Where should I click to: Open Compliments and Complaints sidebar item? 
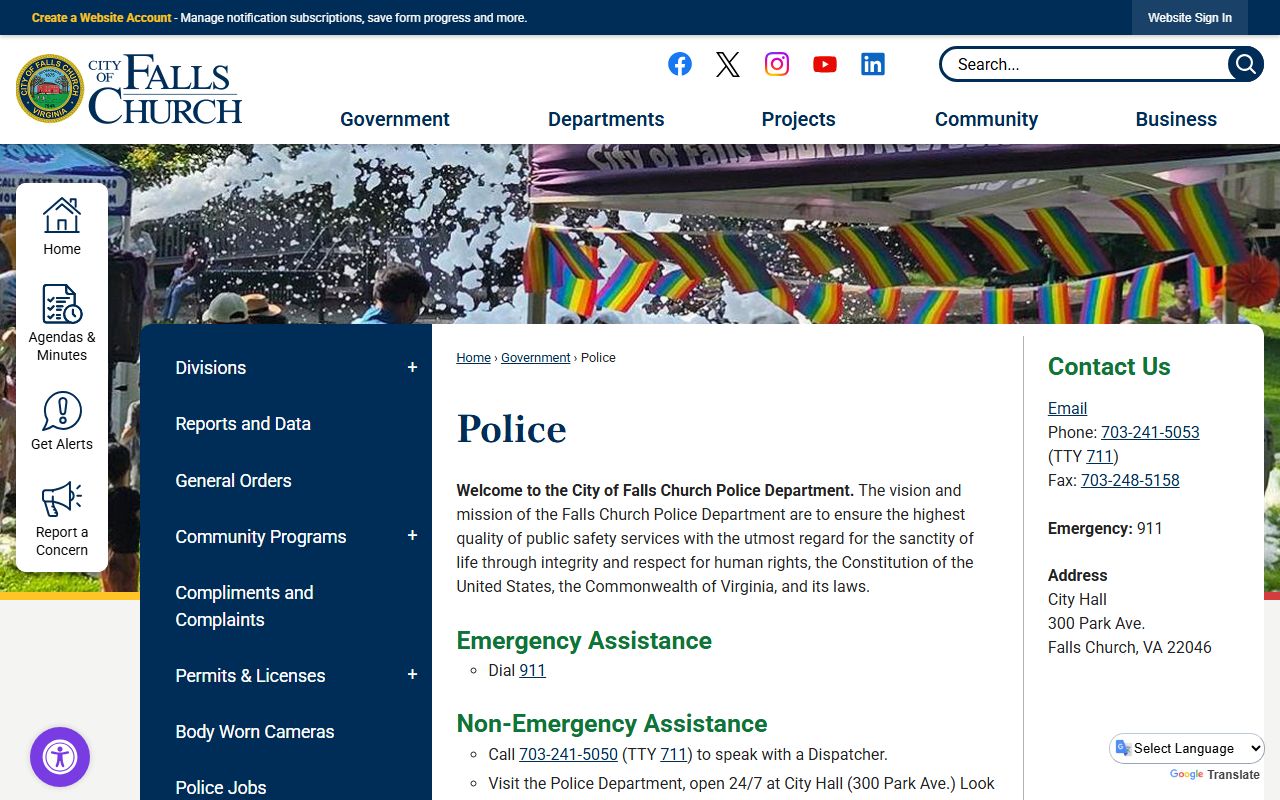(244, 606)
